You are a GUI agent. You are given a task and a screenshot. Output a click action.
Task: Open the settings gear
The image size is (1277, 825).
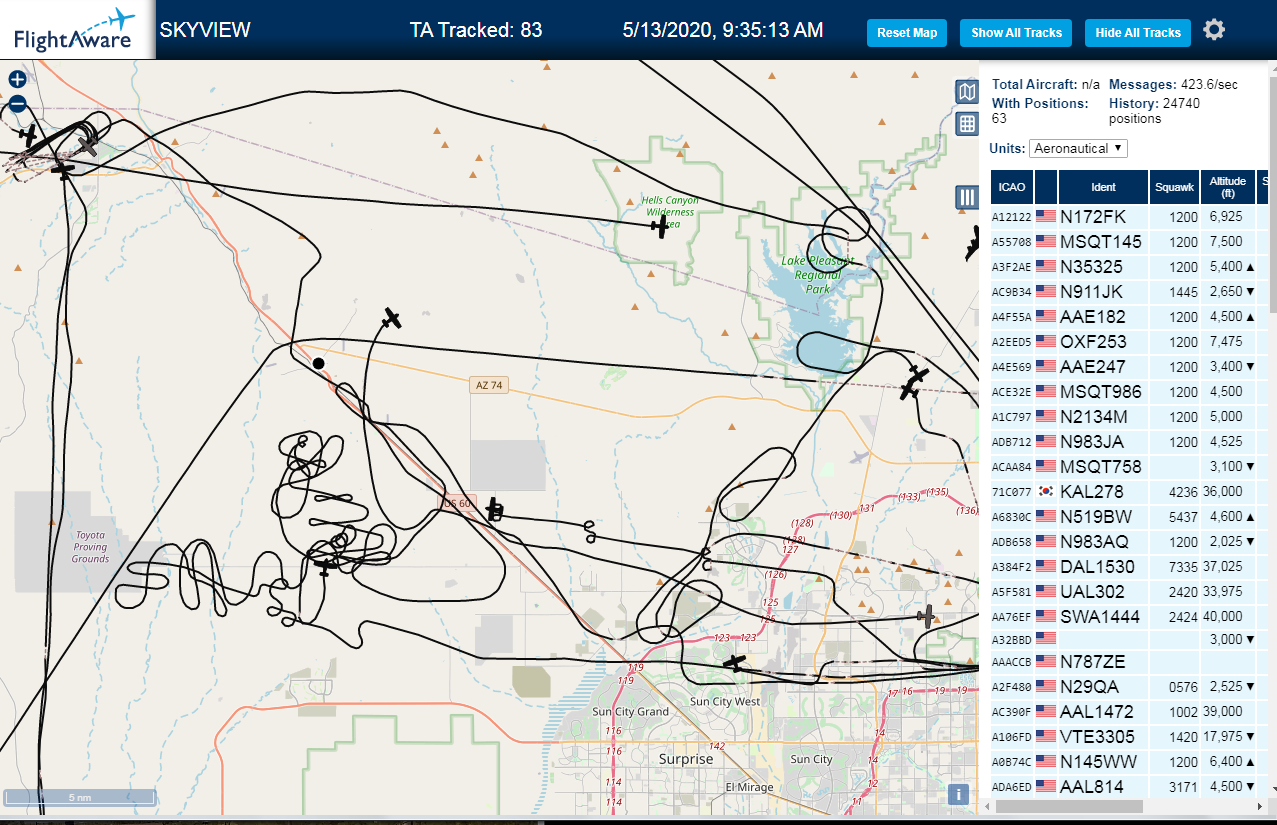coord(1214,30)
